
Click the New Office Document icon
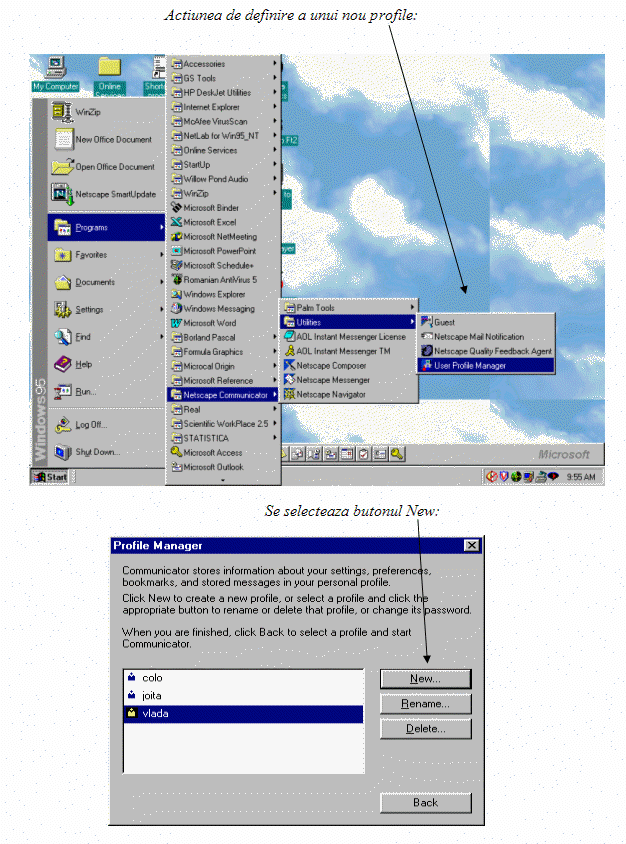coord(64,139)
